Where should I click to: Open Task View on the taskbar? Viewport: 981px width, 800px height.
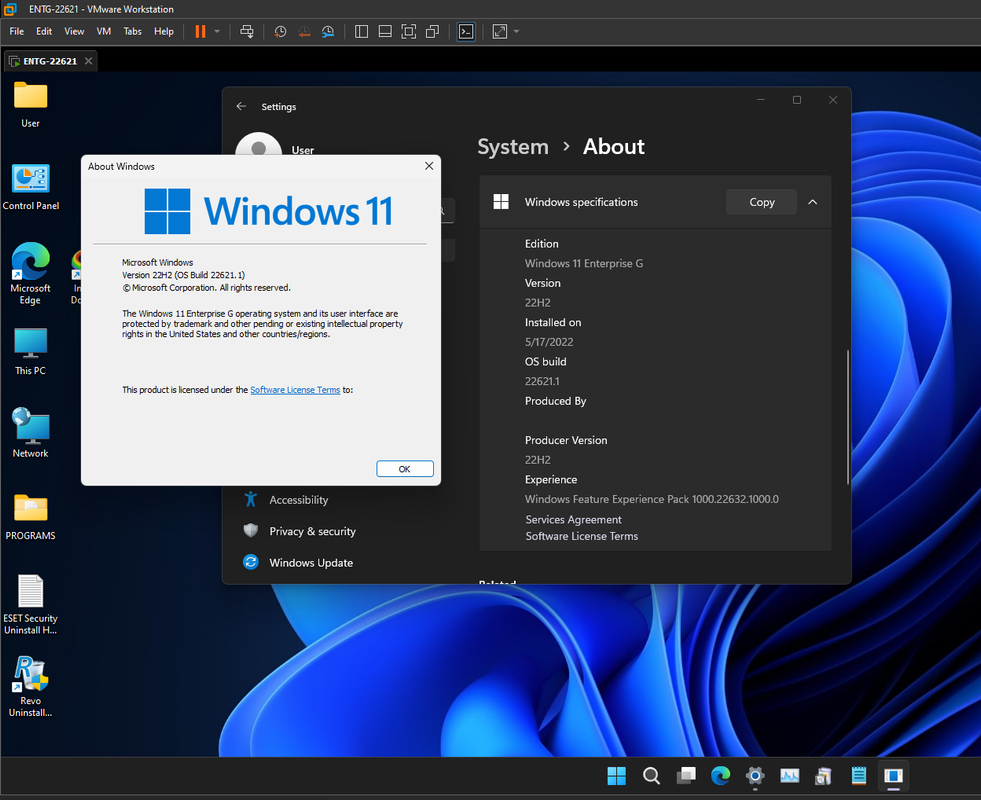(686, 776)
